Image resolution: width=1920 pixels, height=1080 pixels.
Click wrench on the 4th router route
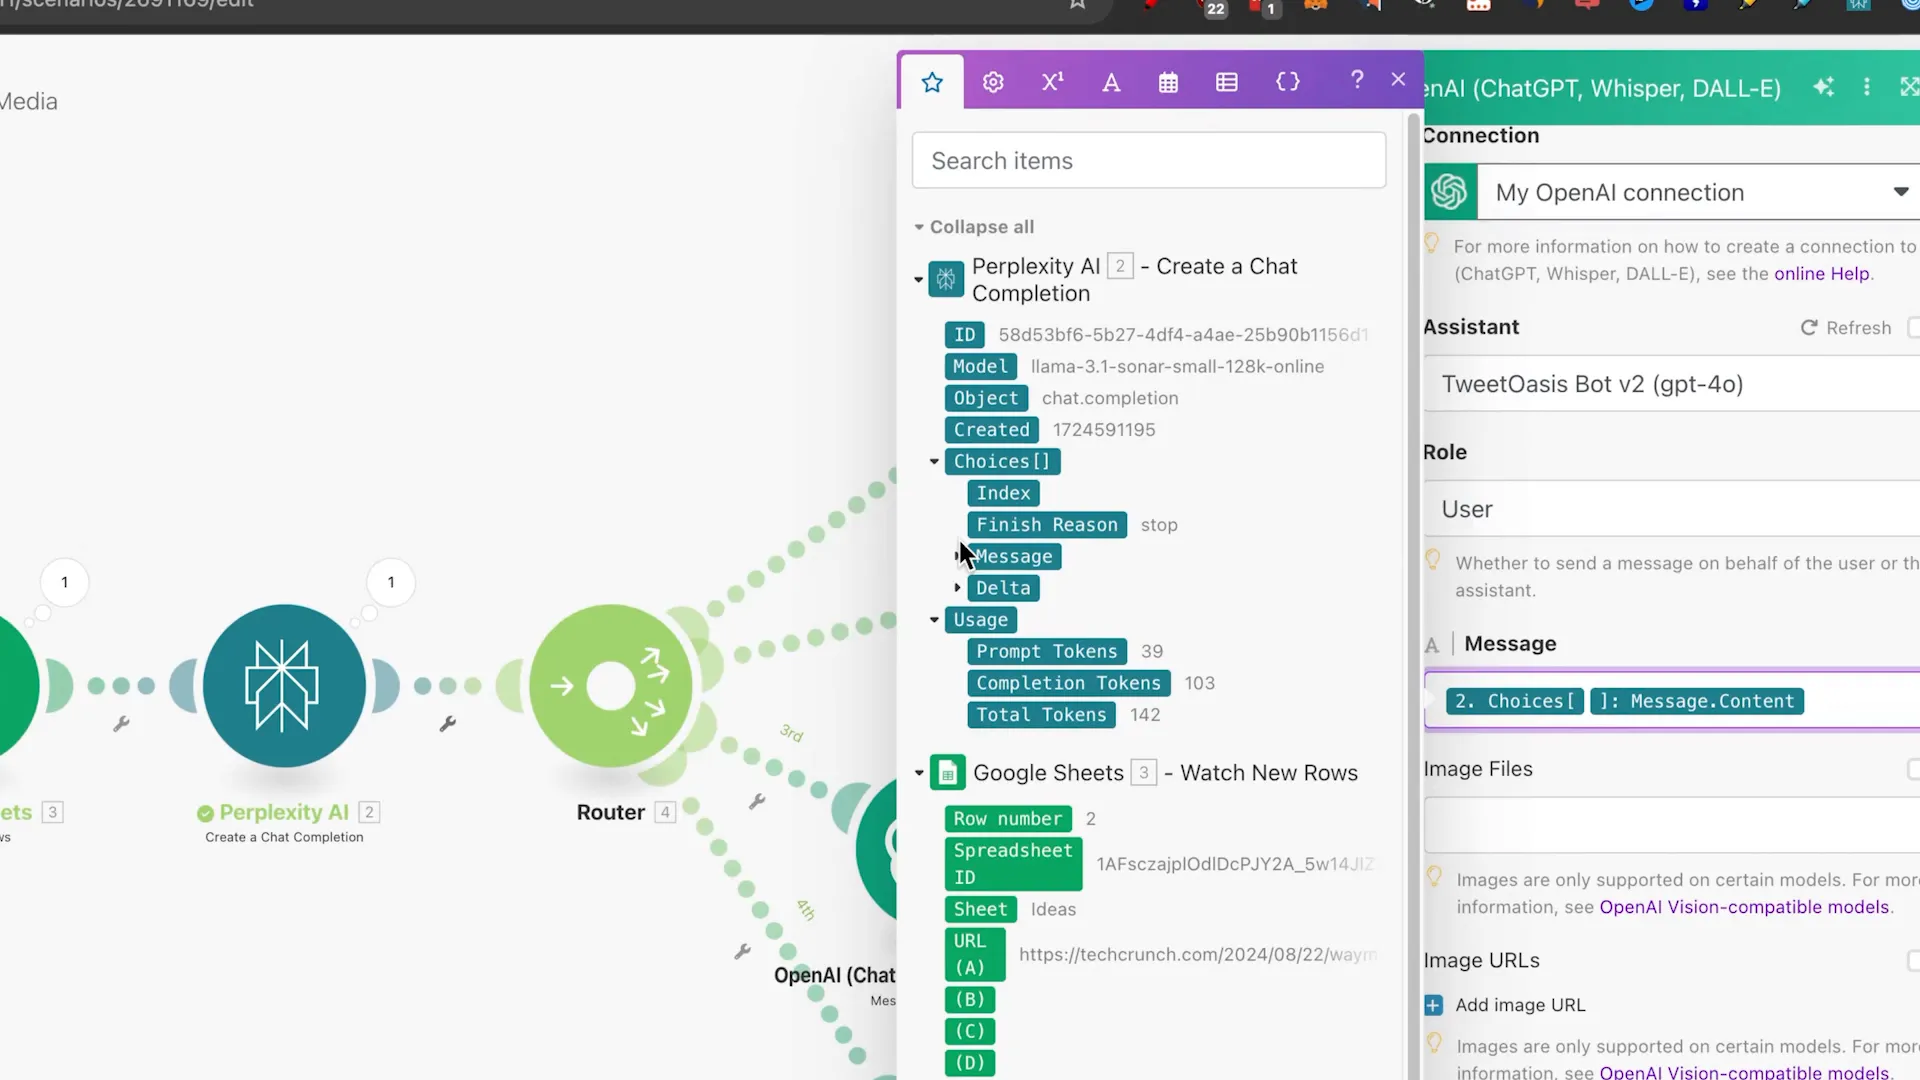click(x=742, y=951)
